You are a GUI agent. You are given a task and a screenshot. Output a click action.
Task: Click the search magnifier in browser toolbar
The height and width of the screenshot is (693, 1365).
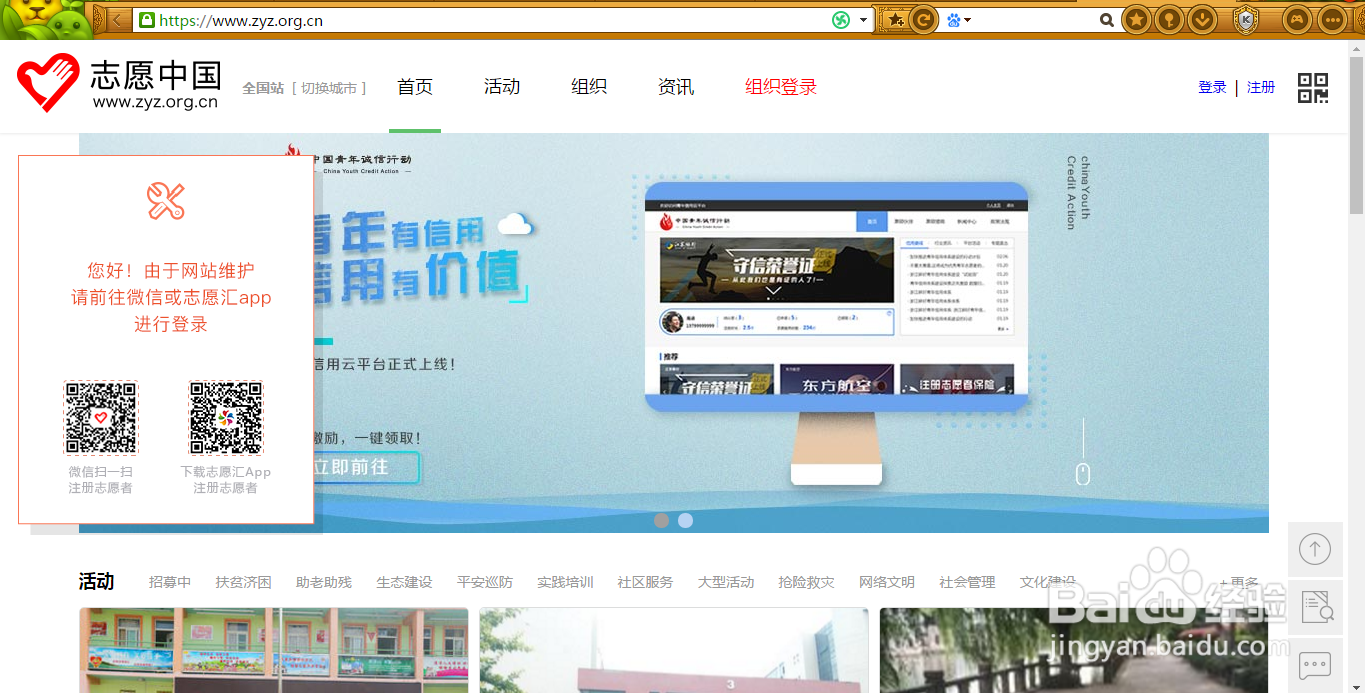pyautogui.click(x=1106, y=19)
